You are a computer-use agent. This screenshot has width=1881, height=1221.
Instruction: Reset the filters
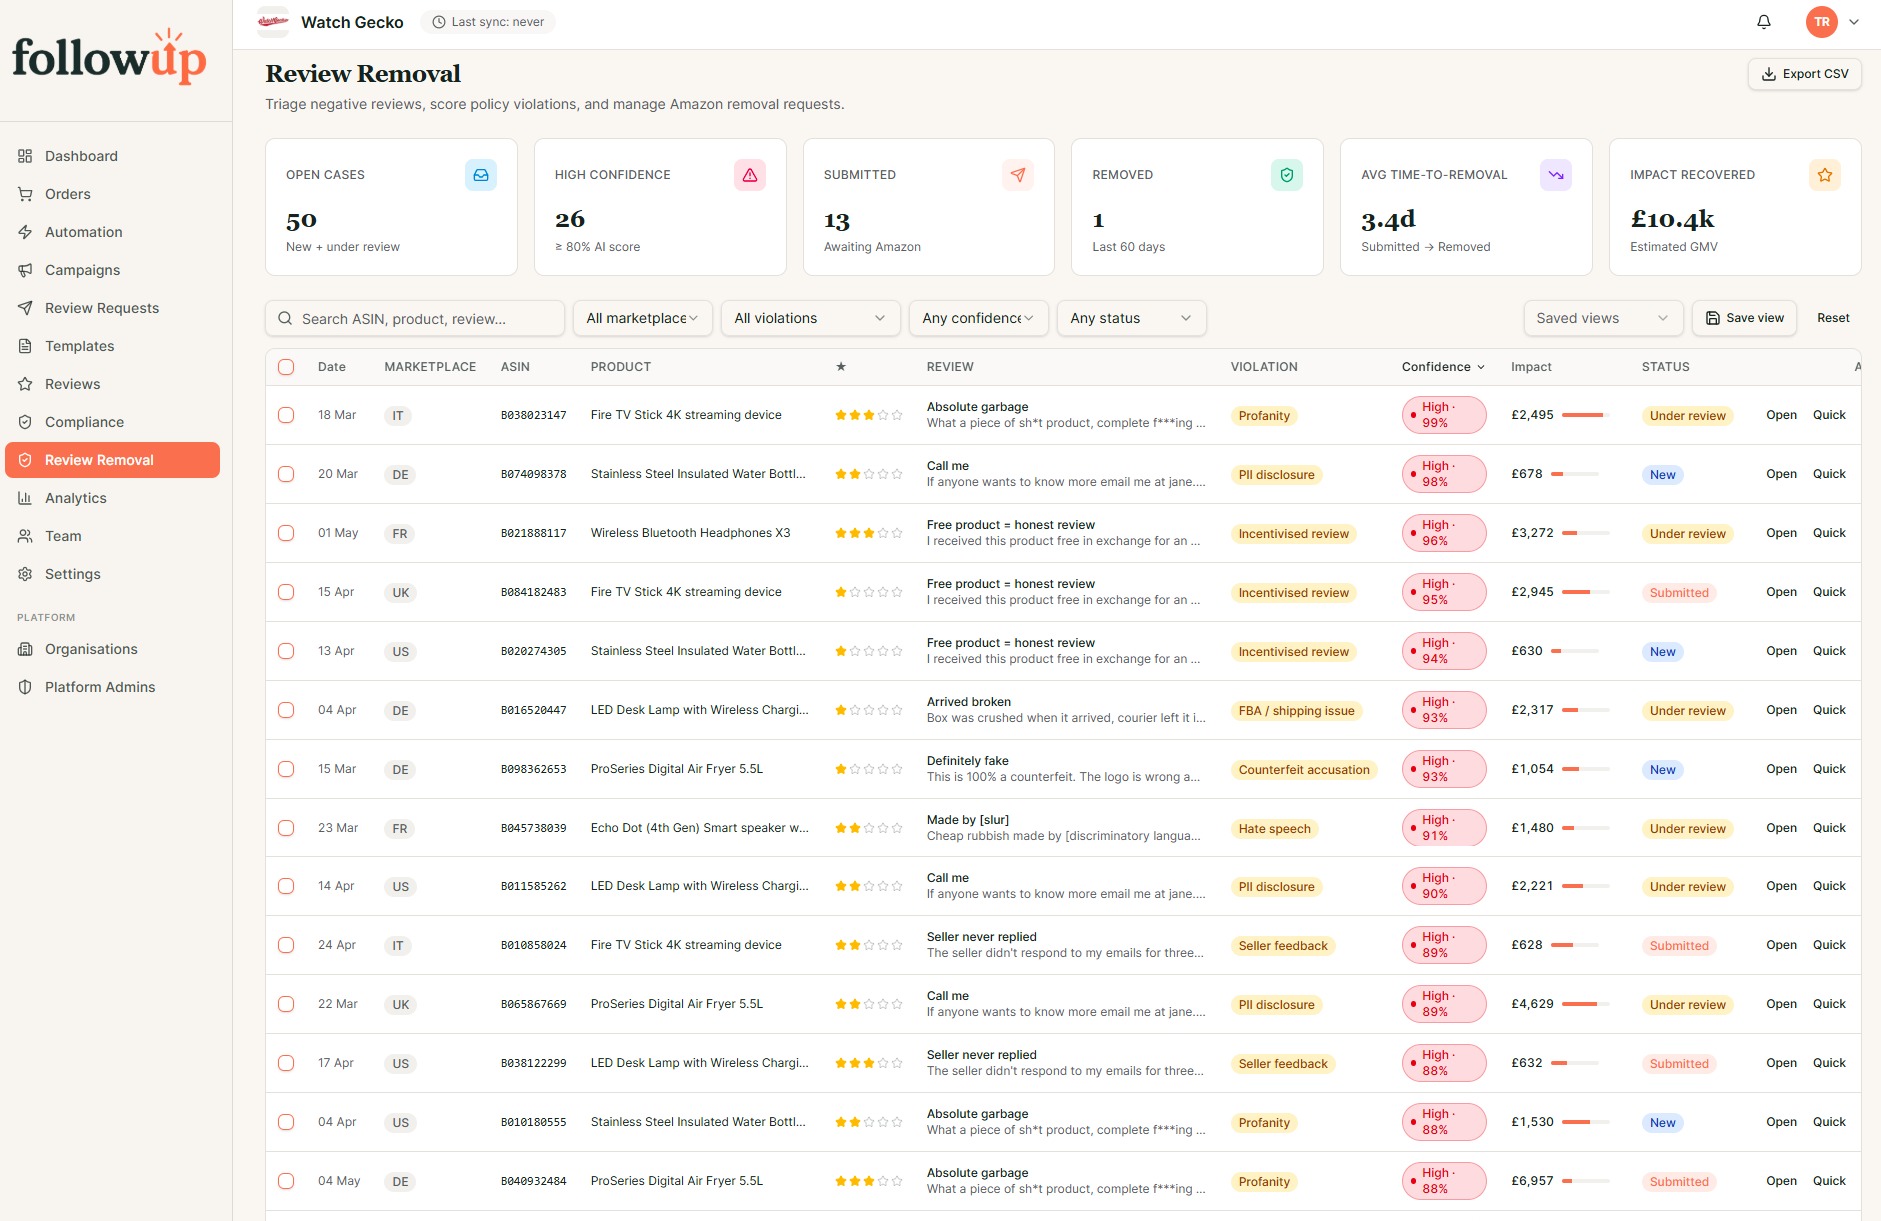click(1833, 318)
